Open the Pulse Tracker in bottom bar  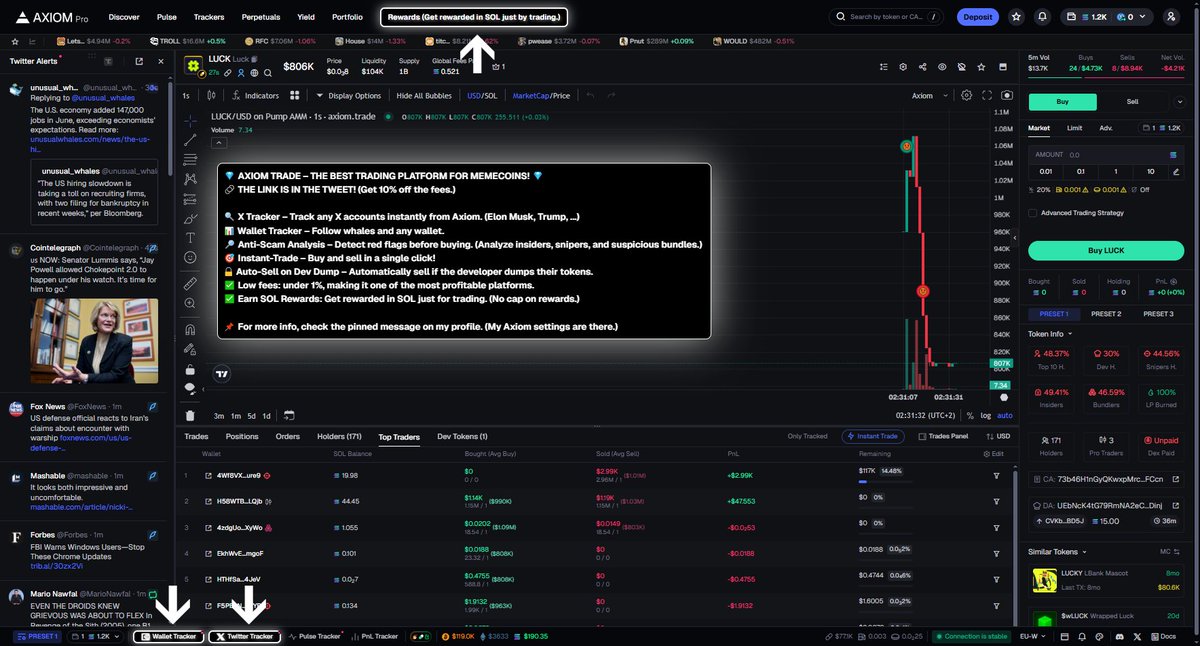pyautogui.click(x=317, y=636)
